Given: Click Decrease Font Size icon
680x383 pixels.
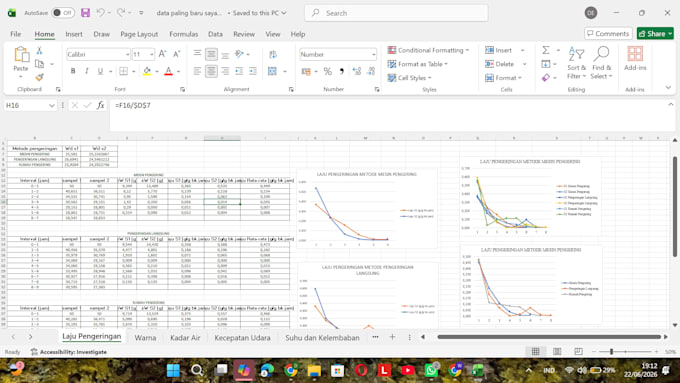Looking at the screenshot, I should click(177, 54).
